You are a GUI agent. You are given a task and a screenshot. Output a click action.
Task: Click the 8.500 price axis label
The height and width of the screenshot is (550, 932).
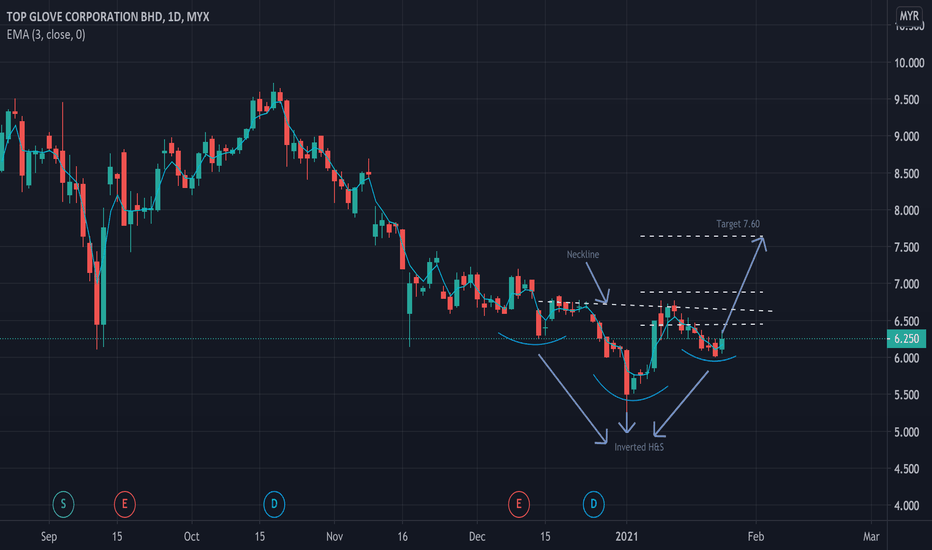click(909, 174)
